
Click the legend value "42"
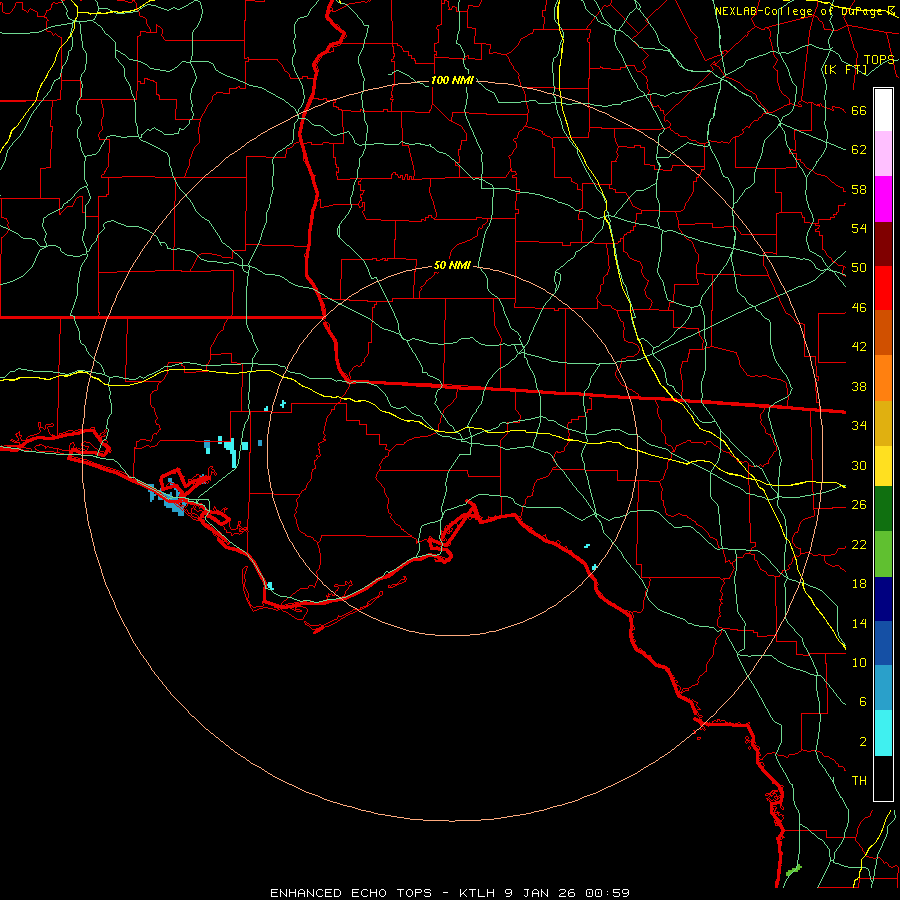pos(859,347)
